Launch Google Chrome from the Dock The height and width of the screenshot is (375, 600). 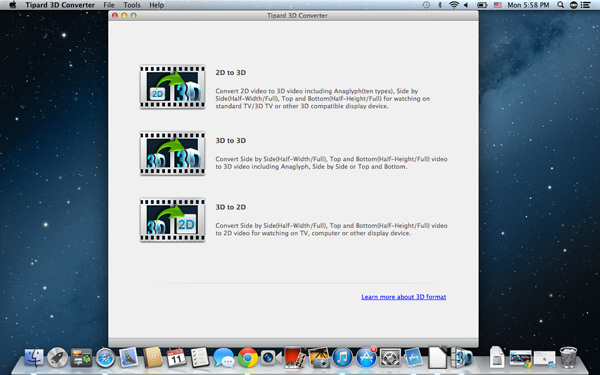click(x=248, y=358)
